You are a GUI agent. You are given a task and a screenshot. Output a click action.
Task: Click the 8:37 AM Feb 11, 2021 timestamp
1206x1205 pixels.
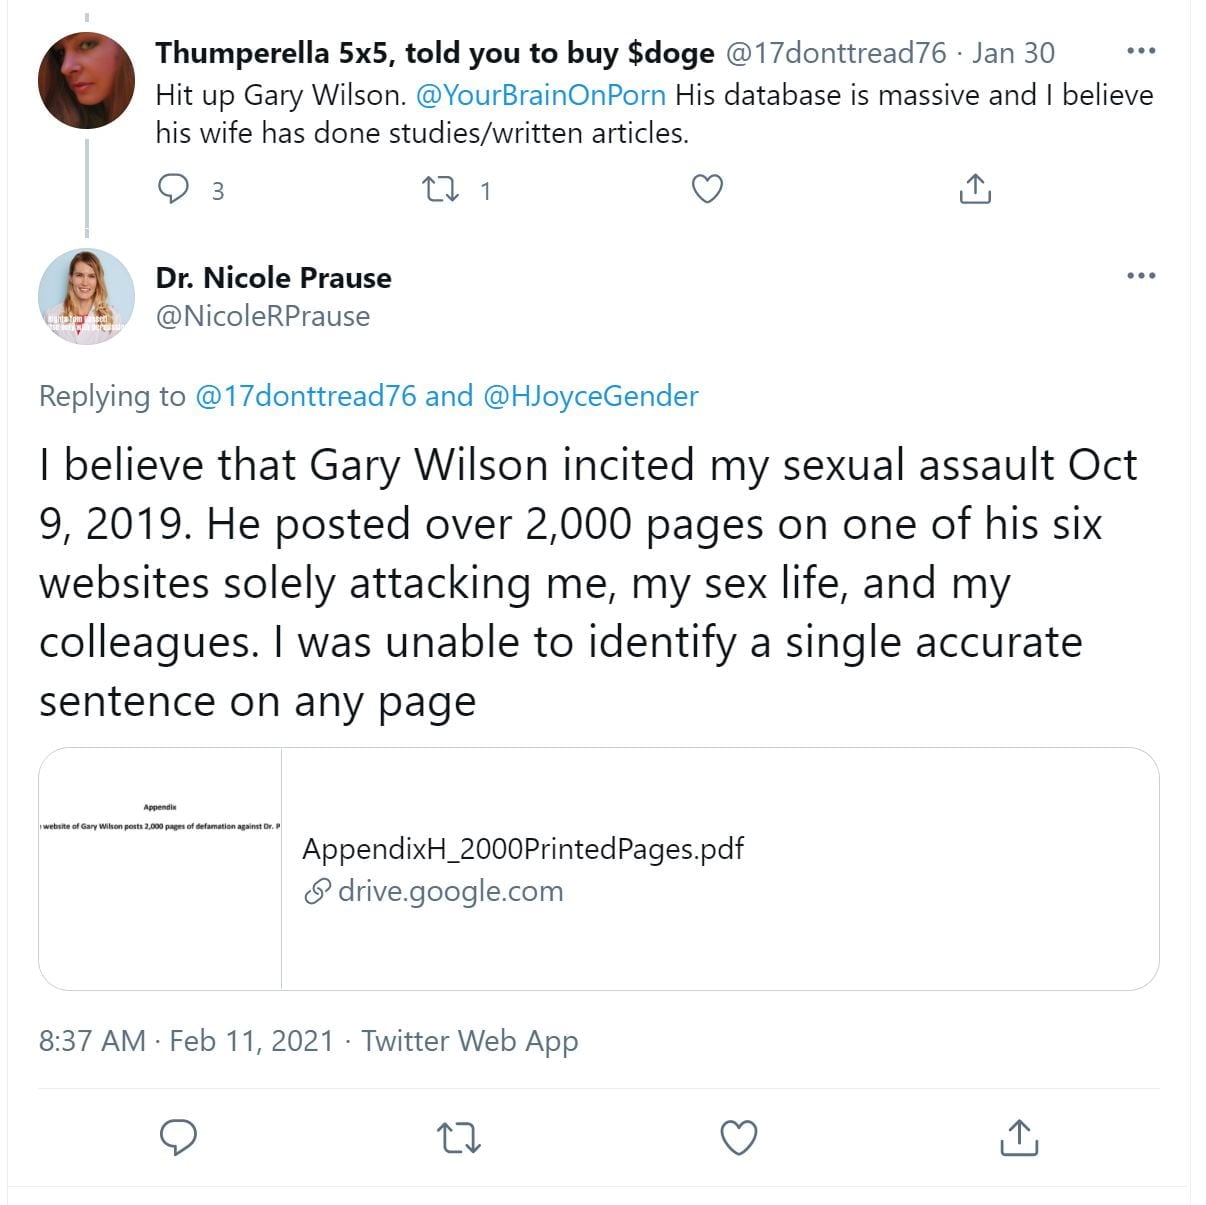point(186,1041)
